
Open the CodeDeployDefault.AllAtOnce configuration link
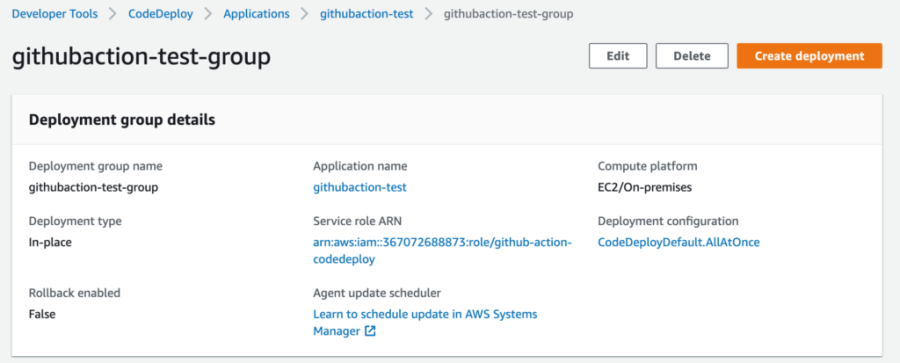[x=678, y=242]
